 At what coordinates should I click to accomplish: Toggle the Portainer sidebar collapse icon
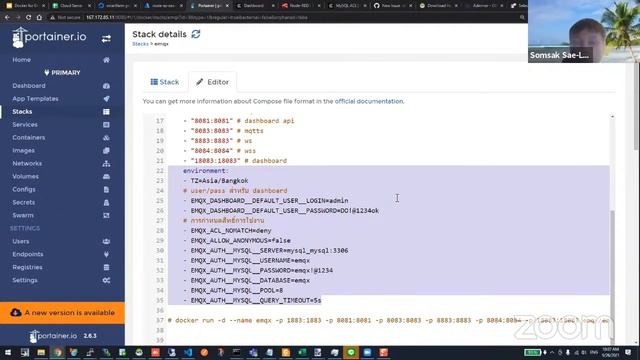click(x=106, y=39)
